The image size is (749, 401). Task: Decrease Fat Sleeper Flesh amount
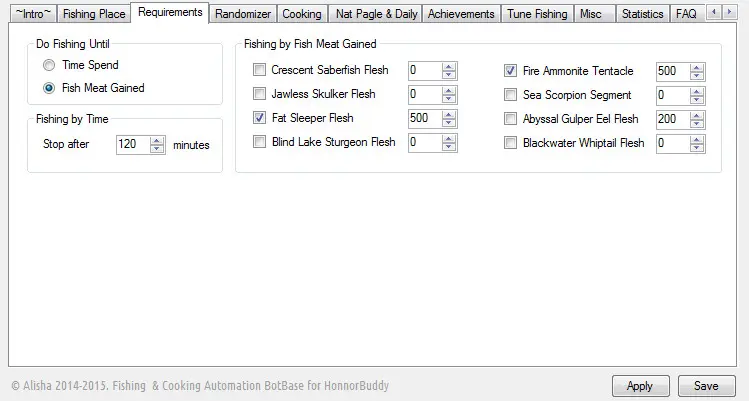449,123
